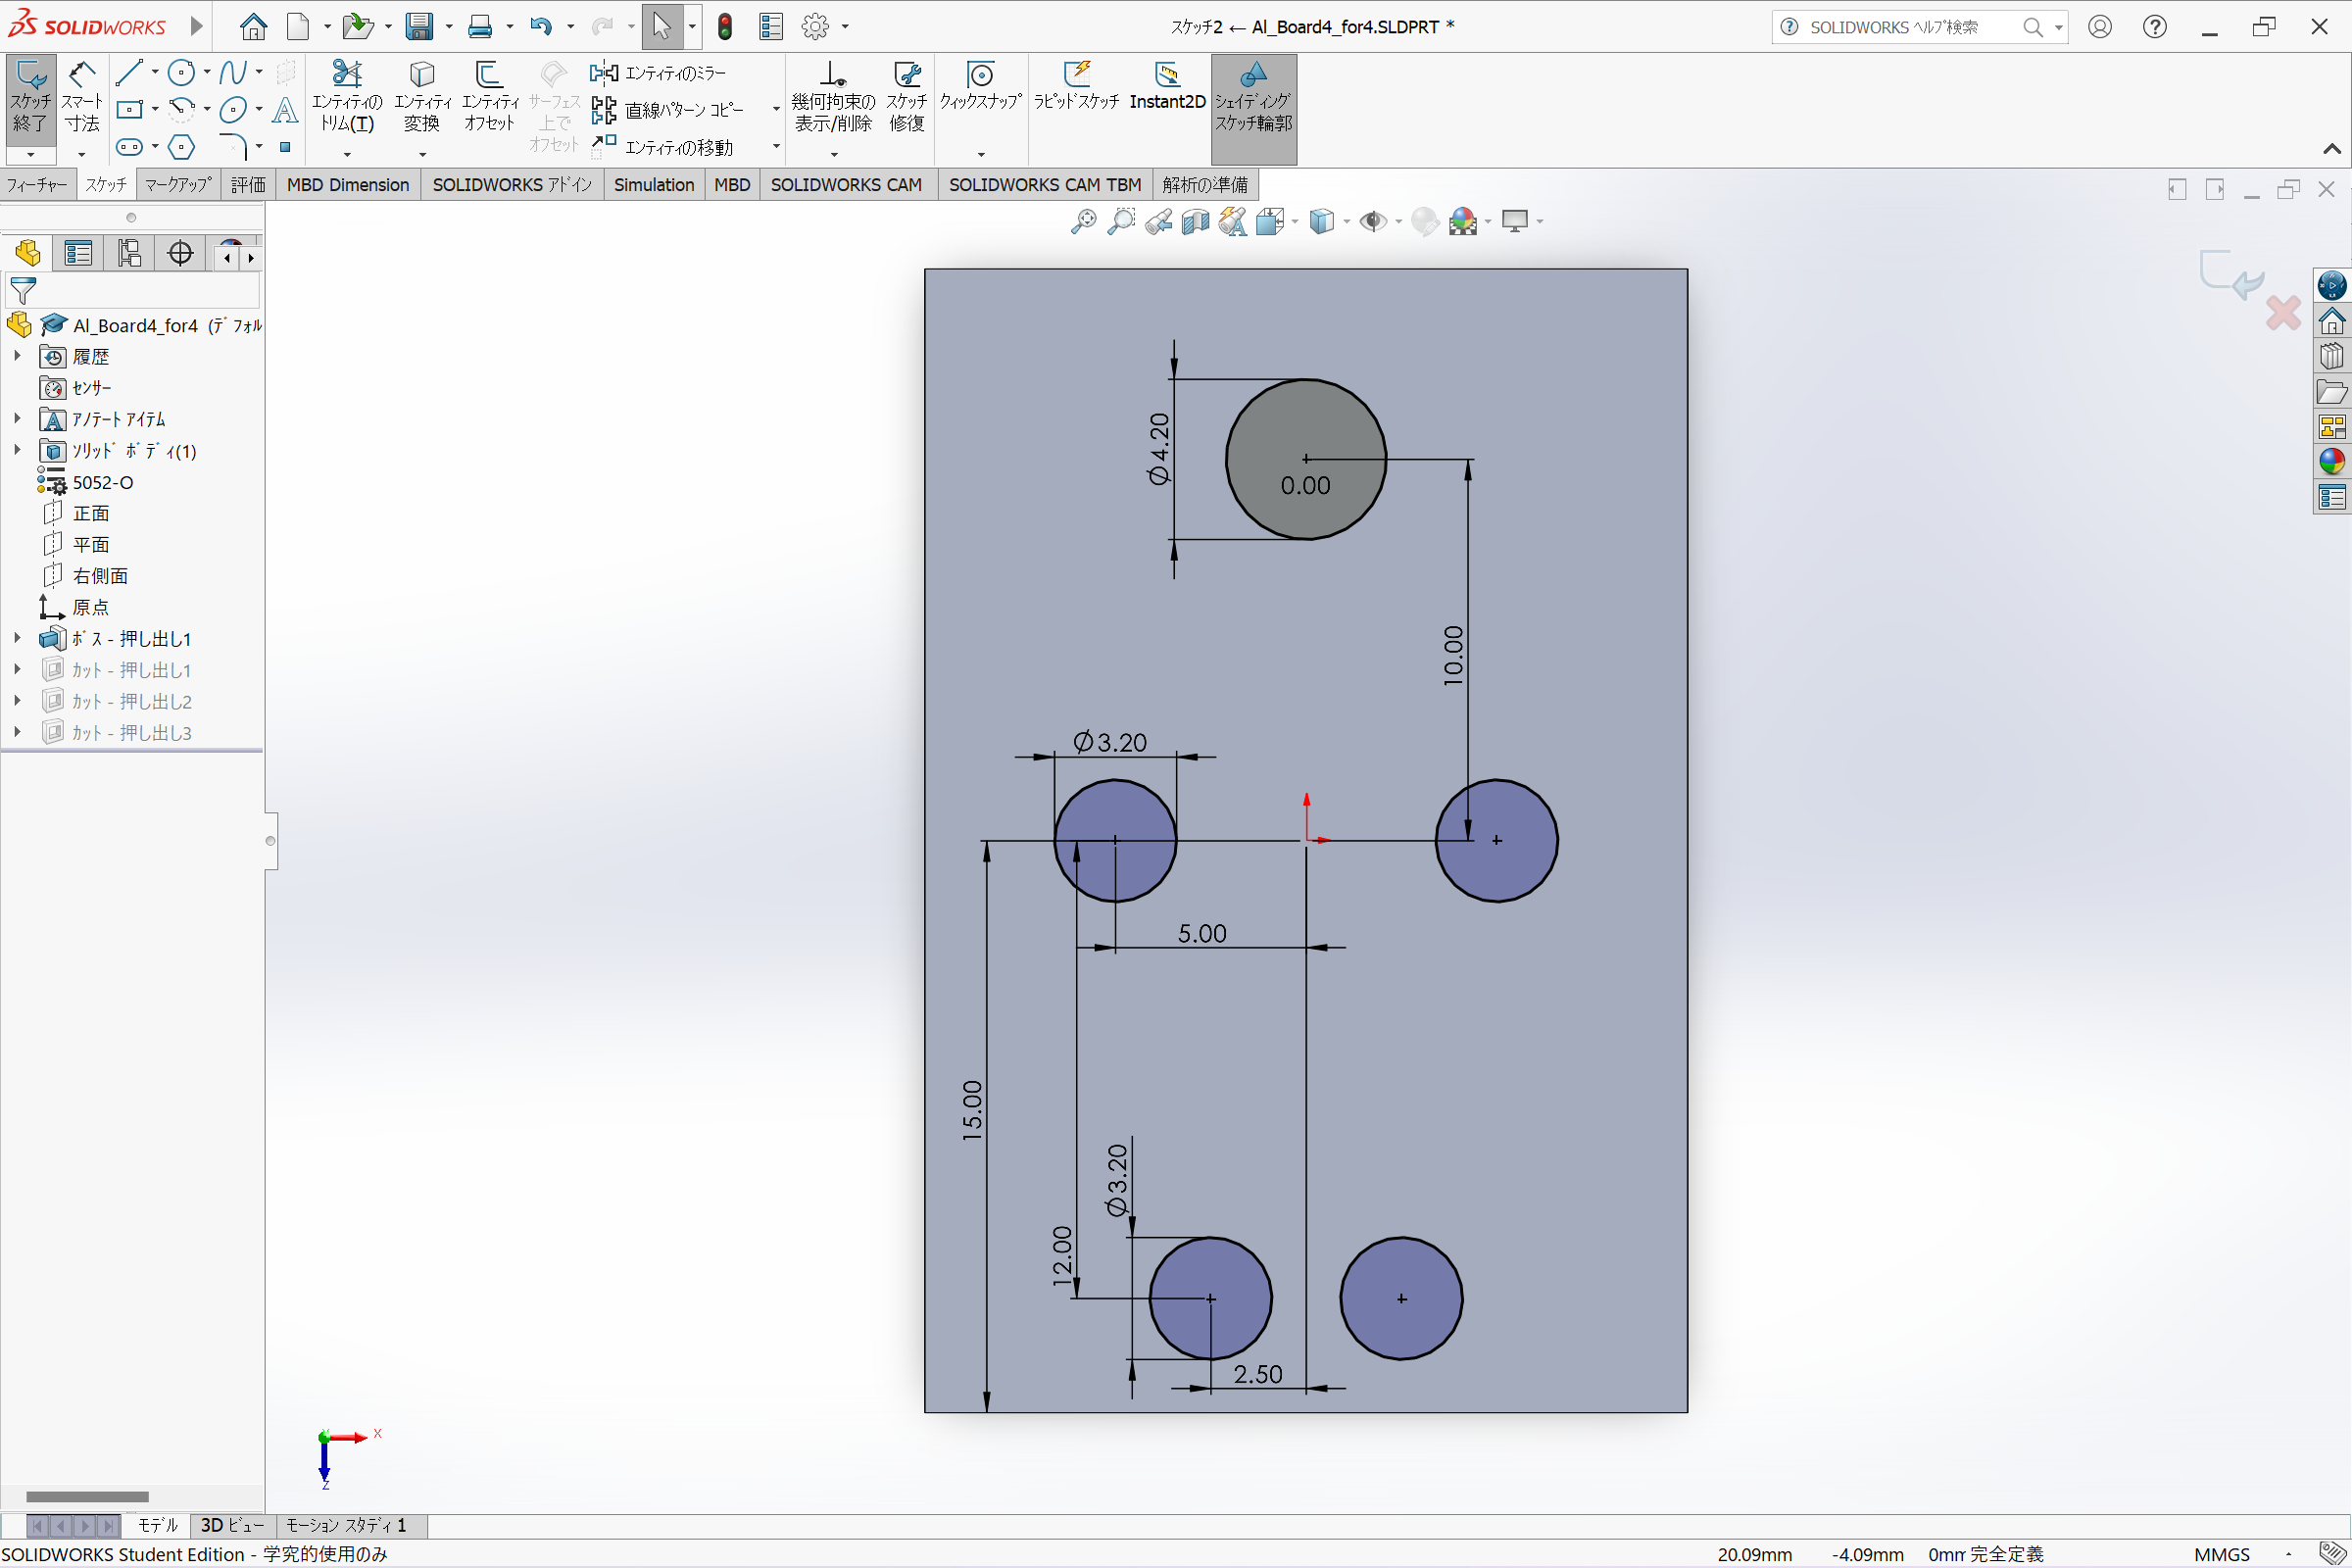This screenshot has width=2352, height=1568.
Task: Click the MMGS unit system status
Action: (2221, 1554)
